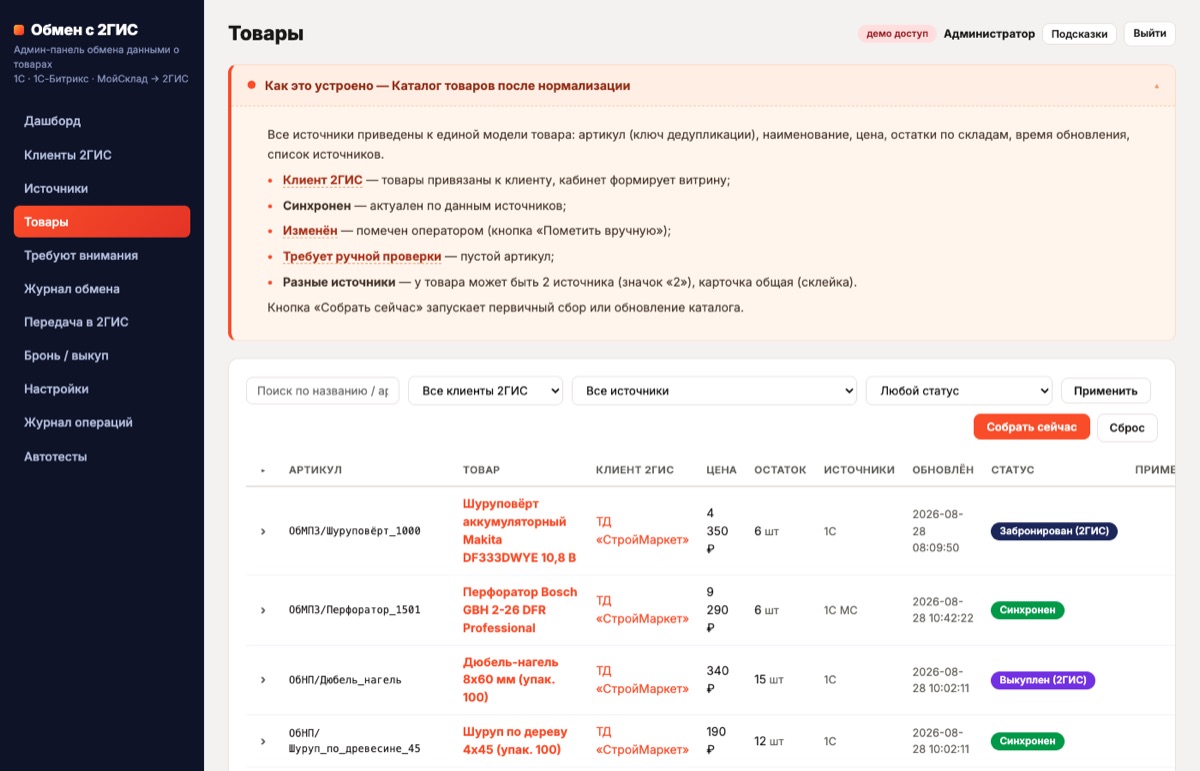Viewport: 1200px width, 771px height.
Task: Click the Подсказки button
Action: [x=1080, y=34]
